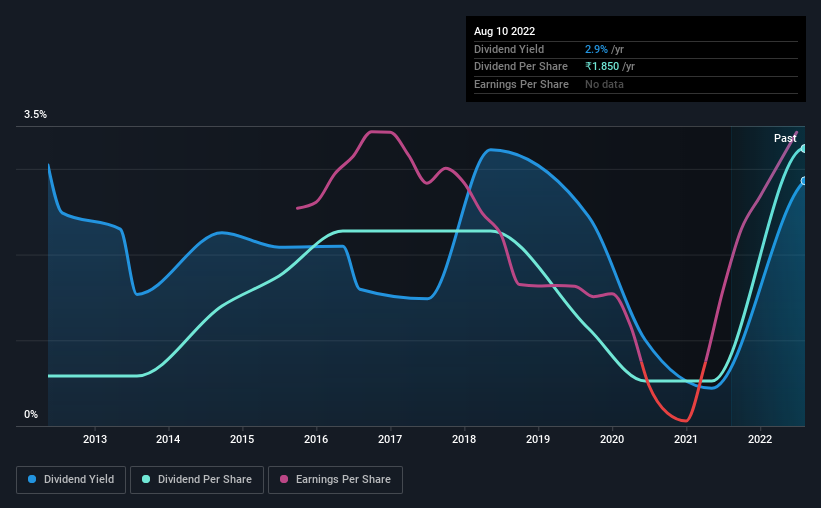Click the 3.5% y-axis label
Viewport: 821px width, 508px height.
click(x=35, y=115)
